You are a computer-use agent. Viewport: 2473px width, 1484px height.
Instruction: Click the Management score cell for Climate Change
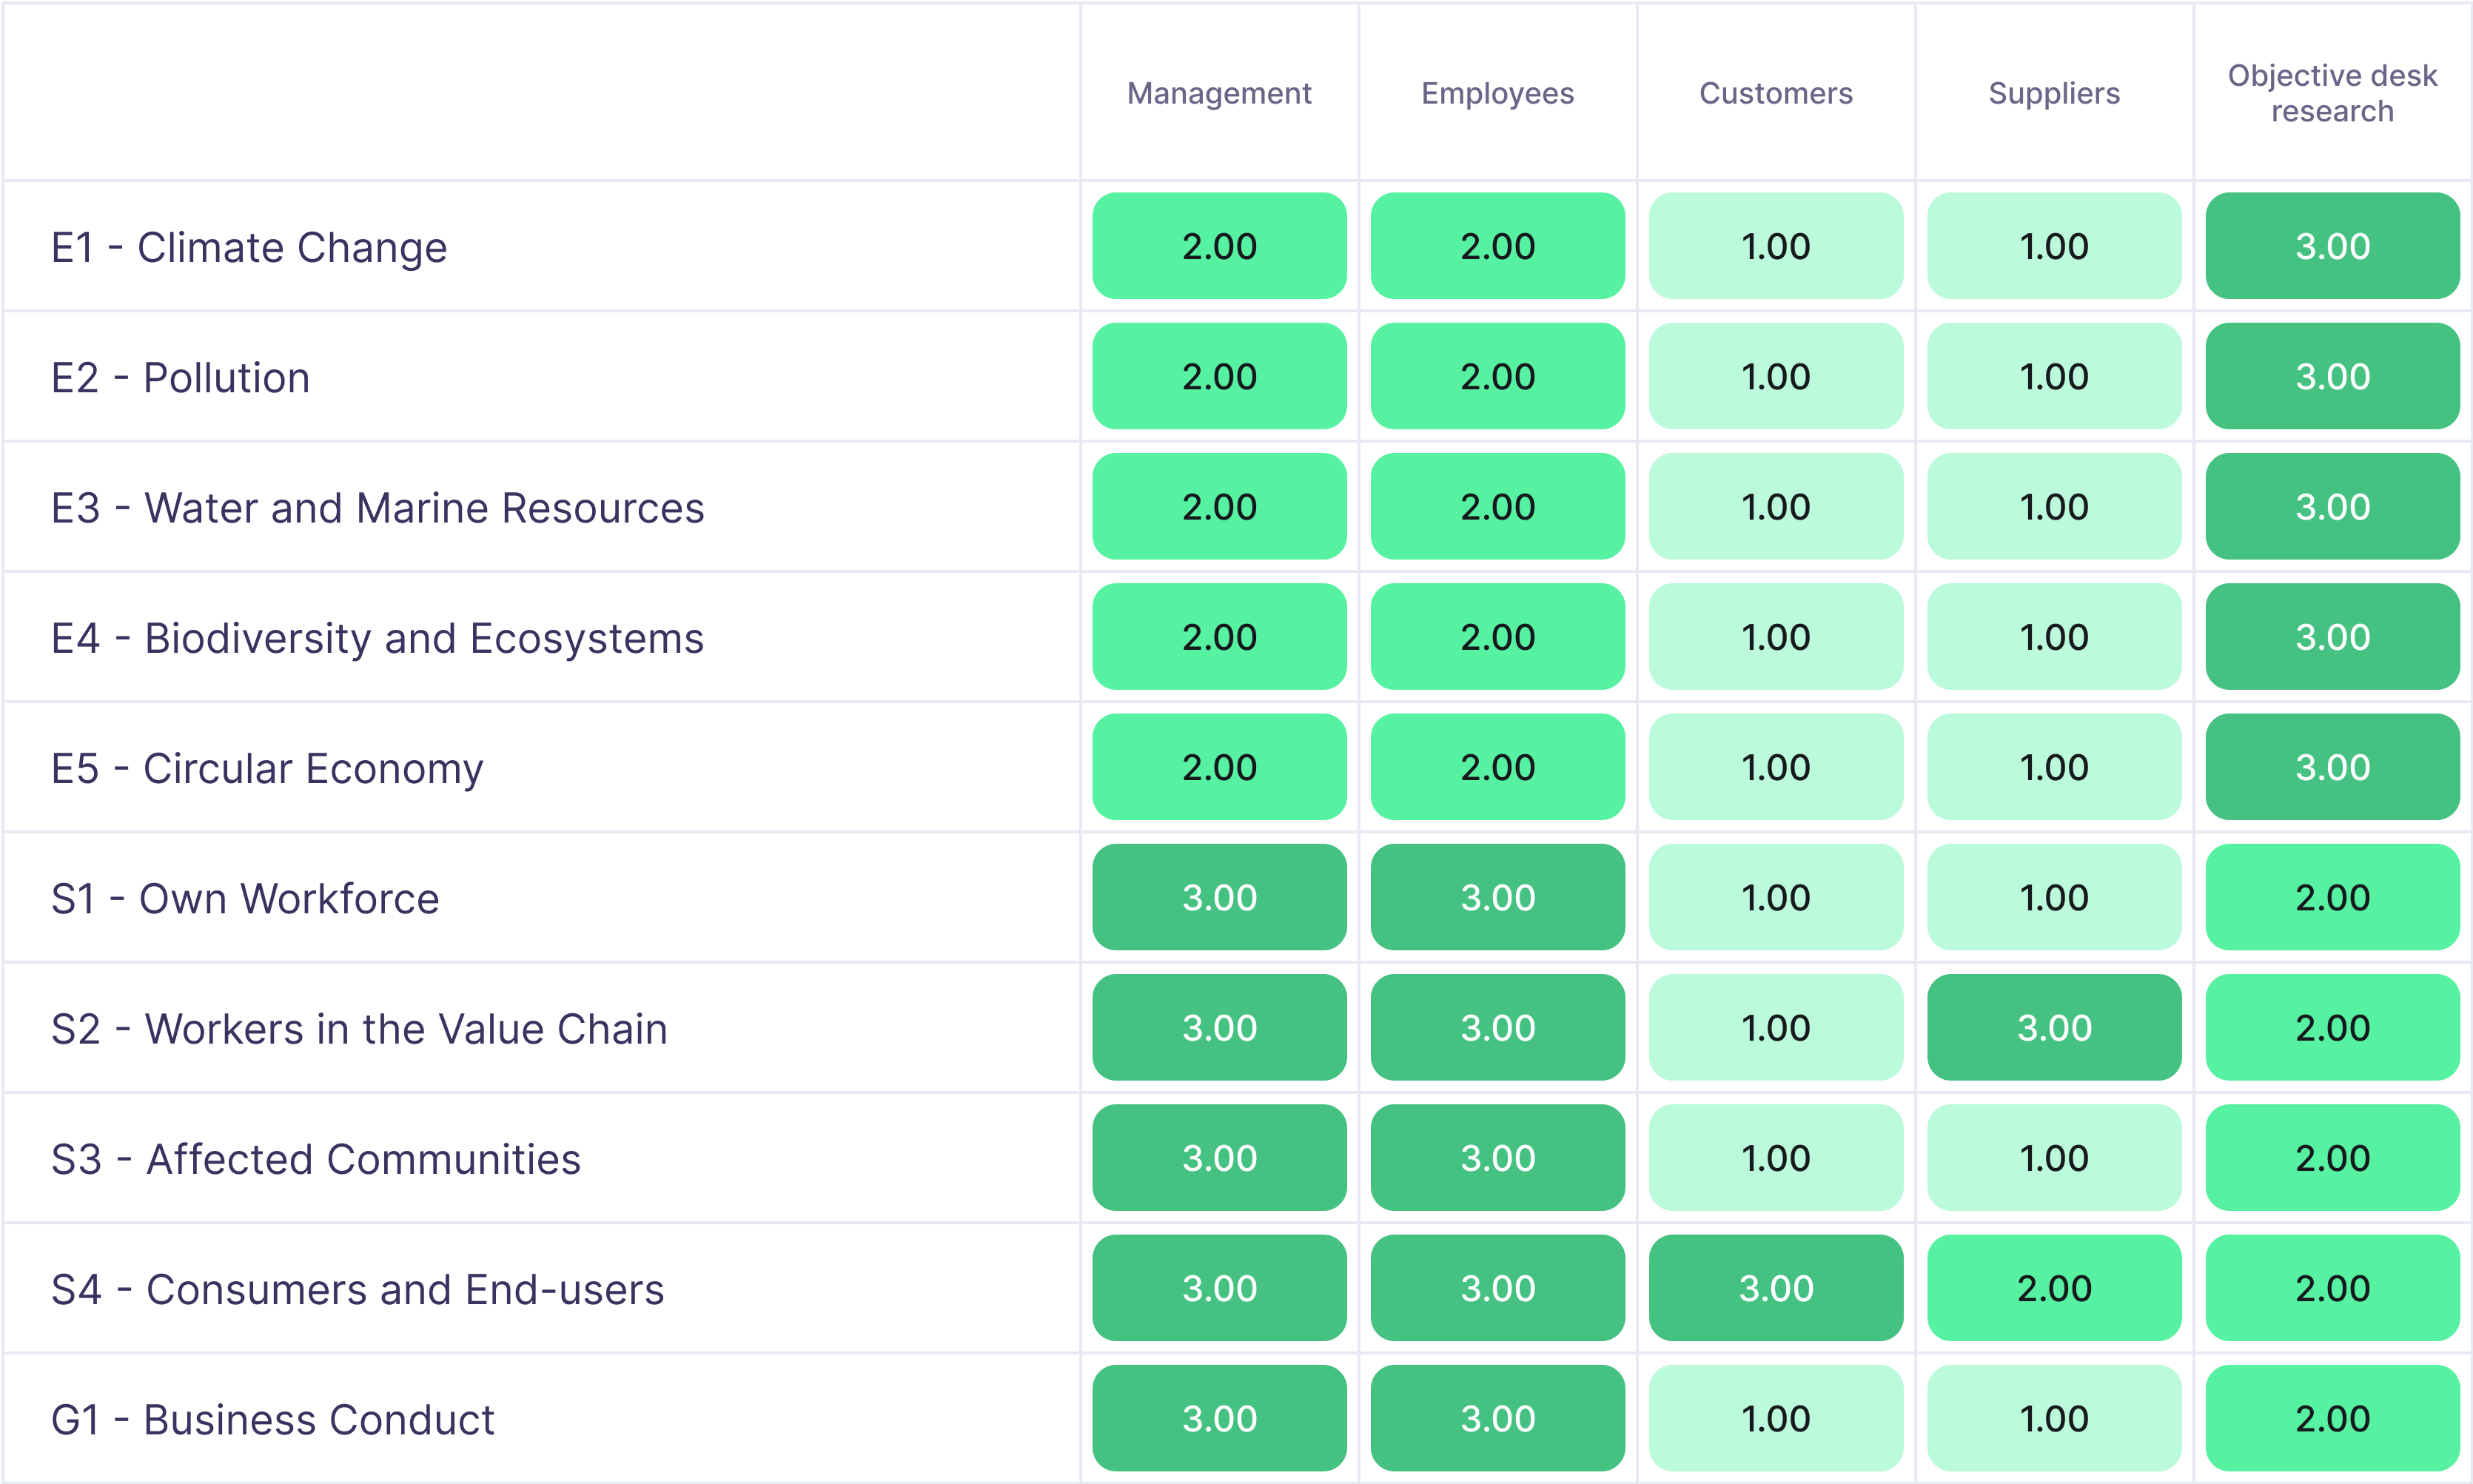click(1219, 246)
